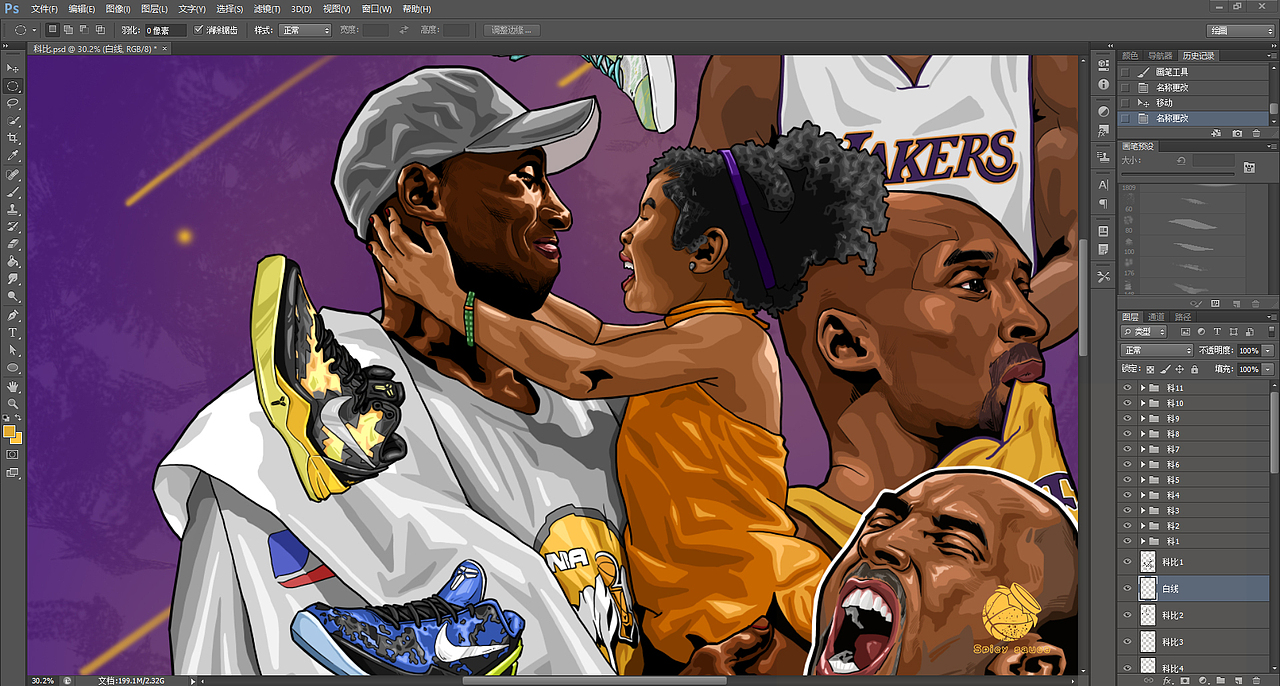Click the Lock position icon
The height and width of the screenshot is (686, 1280).
(x=1180, y=369)
